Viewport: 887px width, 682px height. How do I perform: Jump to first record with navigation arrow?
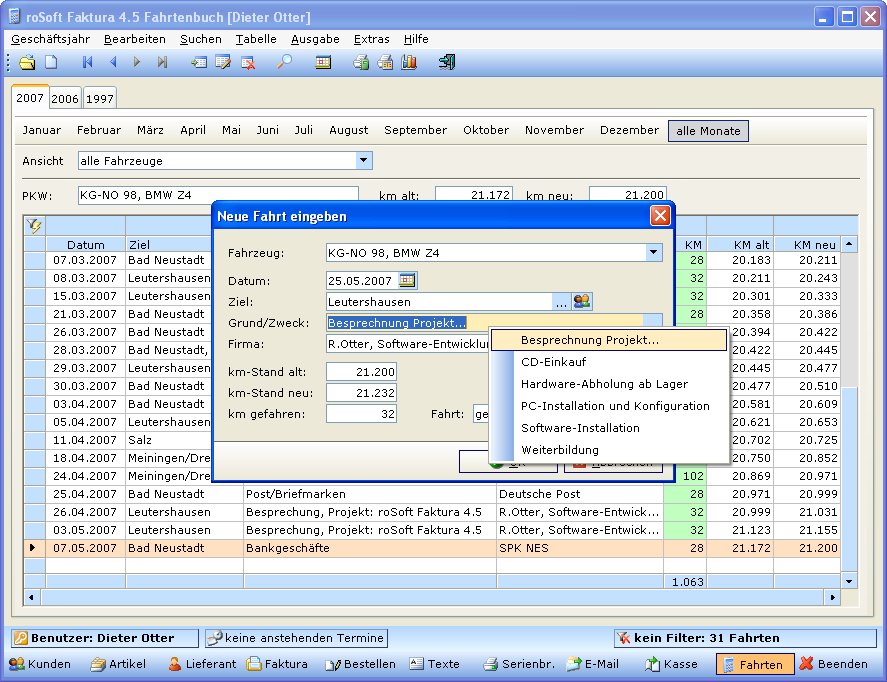(88, 62)
